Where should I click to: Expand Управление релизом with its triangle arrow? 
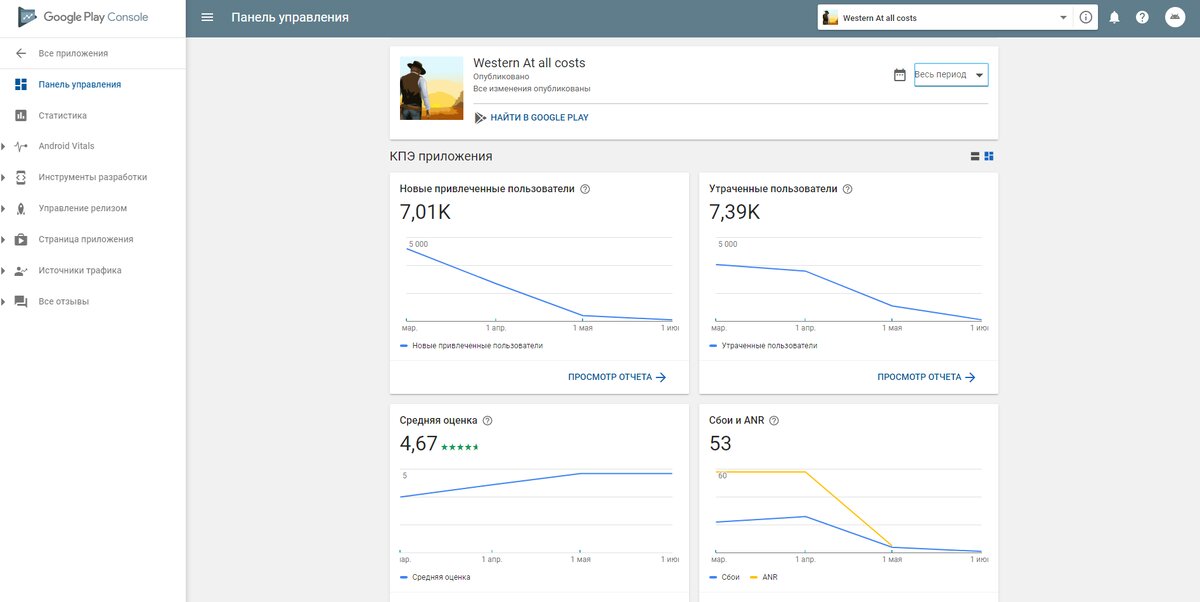(x=4, y=208)
